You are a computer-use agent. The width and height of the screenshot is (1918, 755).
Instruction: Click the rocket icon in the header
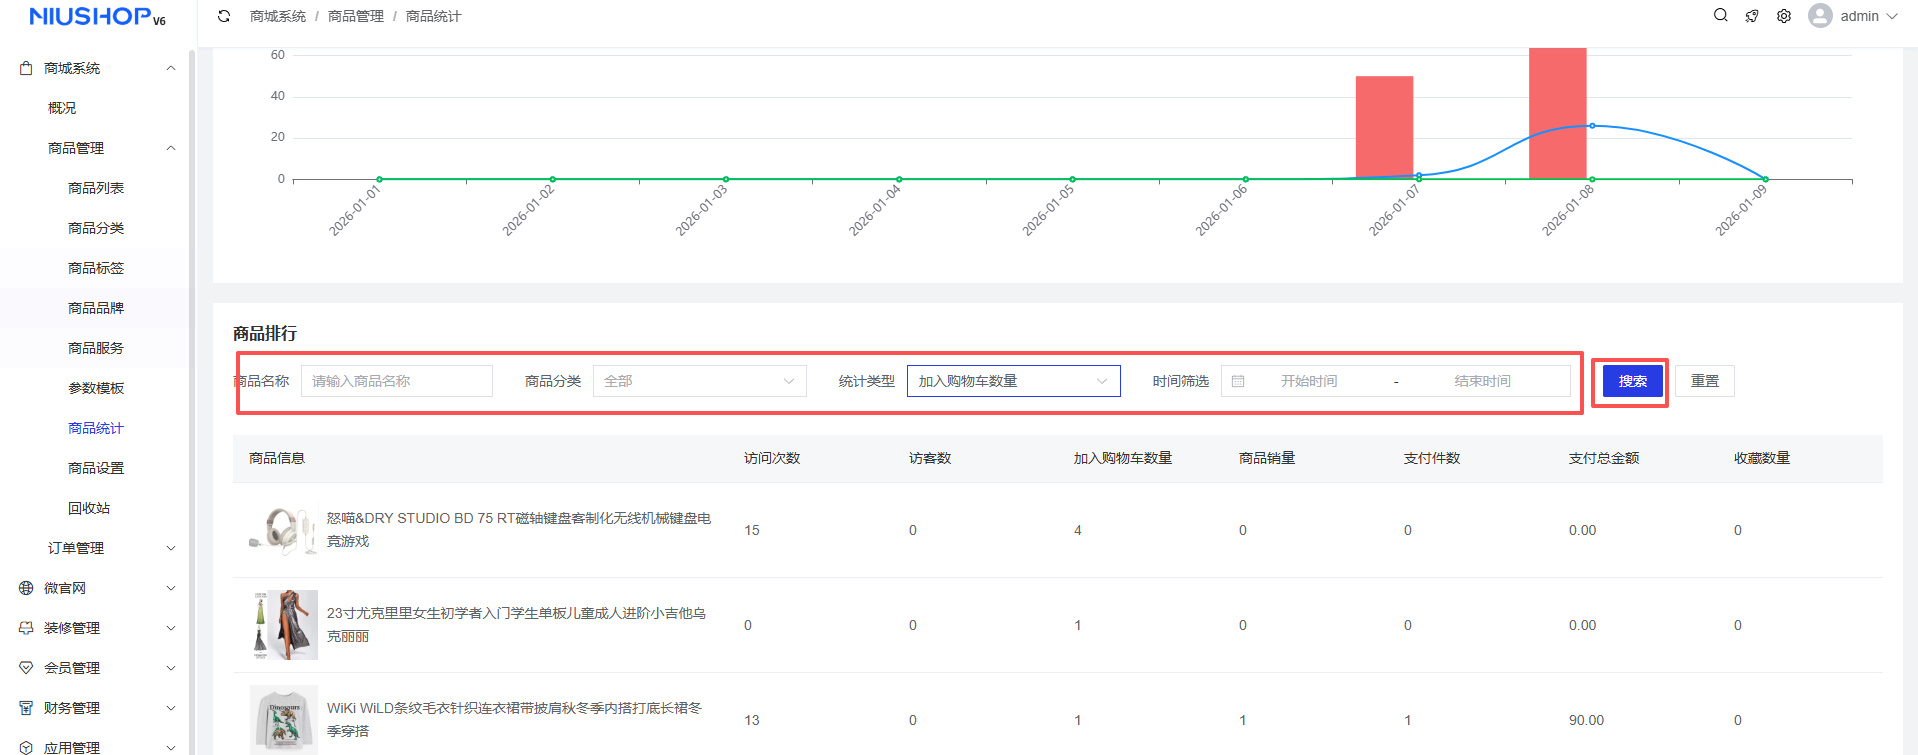click(x=1752, y=16)
